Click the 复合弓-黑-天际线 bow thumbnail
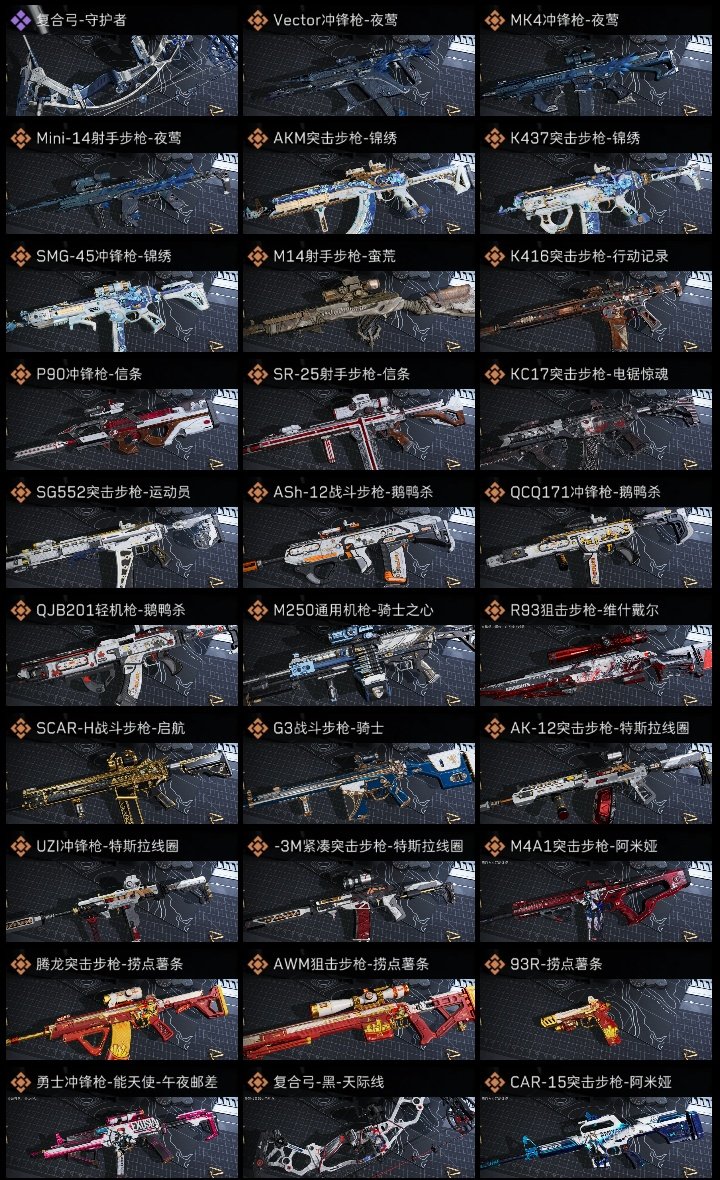This screenshot has width=720, height=1180. 359,1138
